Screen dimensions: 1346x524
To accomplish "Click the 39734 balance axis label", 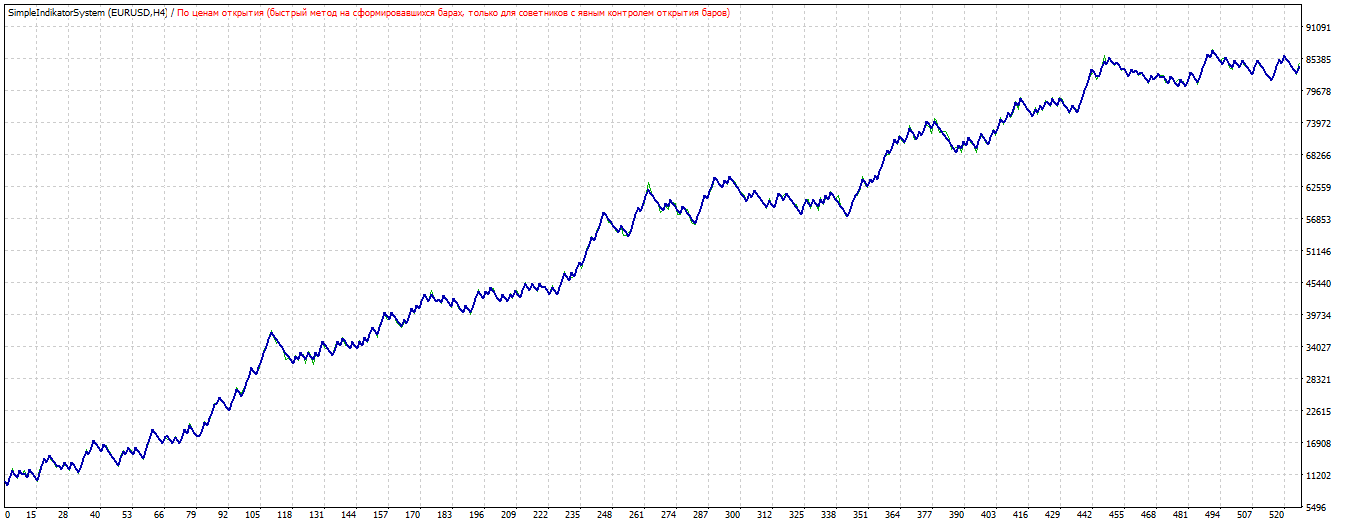I will tap(1320, 316).
